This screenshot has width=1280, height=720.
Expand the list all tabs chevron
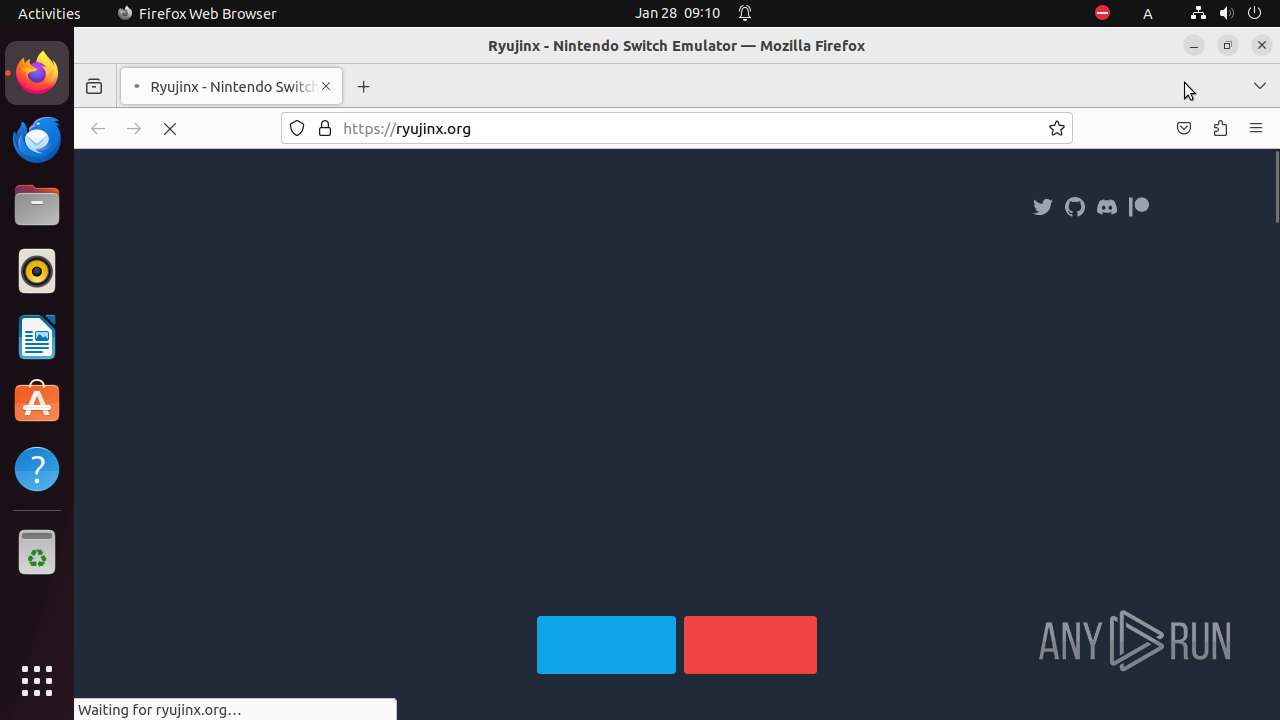[1260, 86]
